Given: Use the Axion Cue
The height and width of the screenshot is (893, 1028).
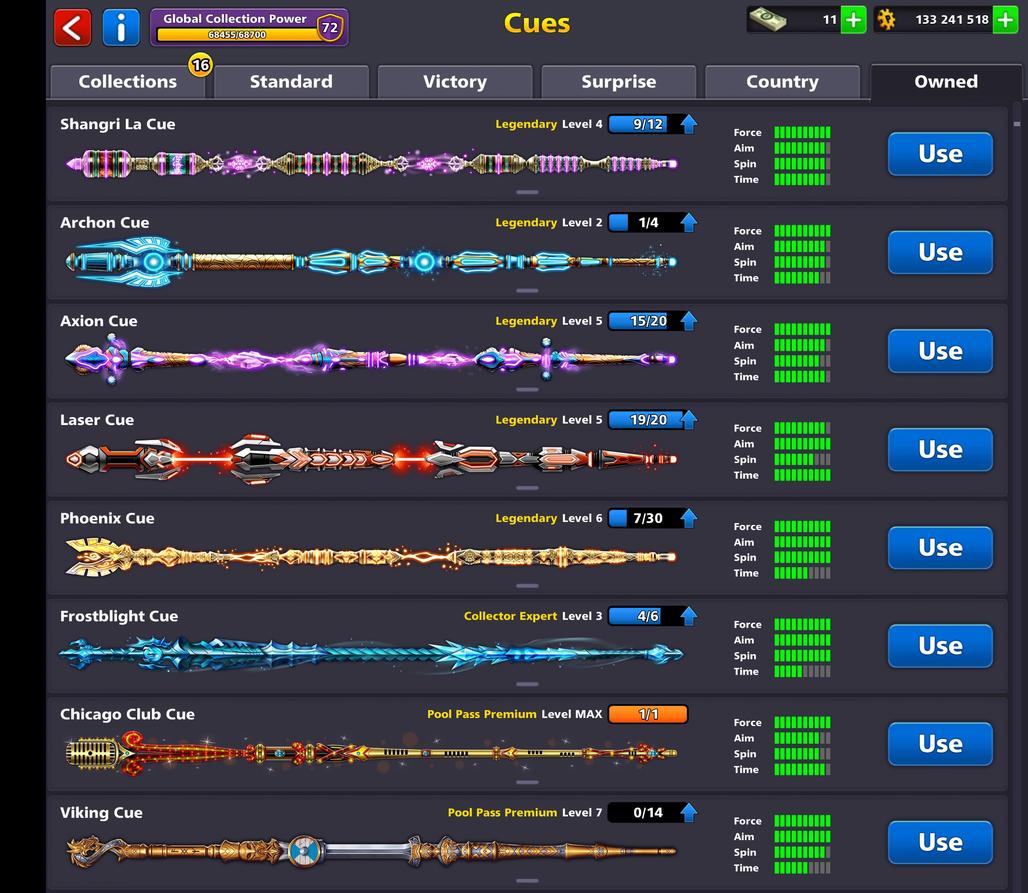Looking at the screenshot, I should (940, 351).
